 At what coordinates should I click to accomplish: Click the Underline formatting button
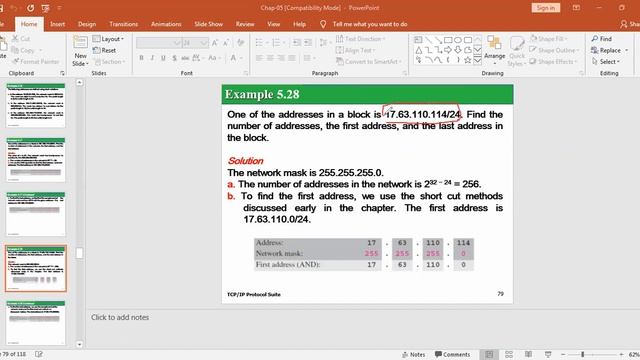[163, 58]
